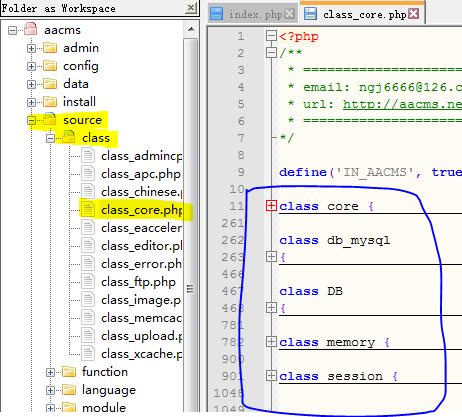The width and height of the screenshot is (462, 417).
Task: Close the class_core.php tab
Action: click(414, 14)
